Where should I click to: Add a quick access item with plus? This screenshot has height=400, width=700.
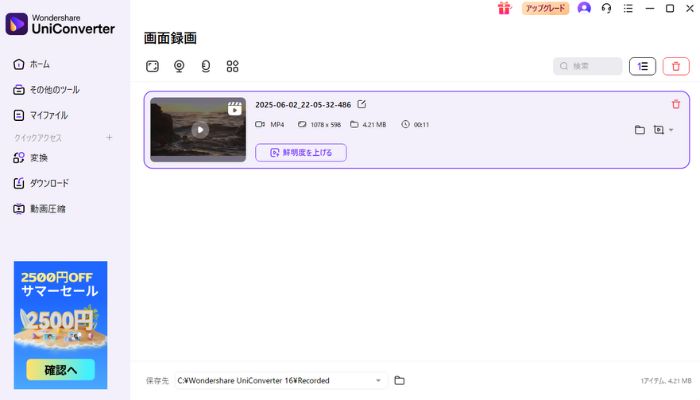[x=109, y=138]
